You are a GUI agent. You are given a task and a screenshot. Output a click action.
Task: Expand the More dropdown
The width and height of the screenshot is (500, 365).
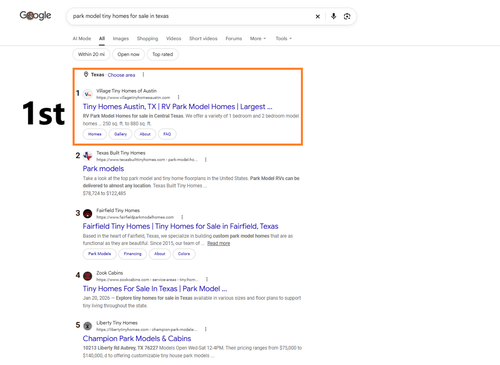(258, 38)
